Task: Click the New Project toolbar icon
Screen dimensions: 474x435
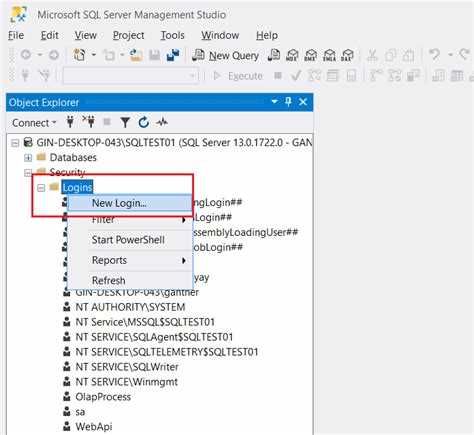Action: click(79, 55)
